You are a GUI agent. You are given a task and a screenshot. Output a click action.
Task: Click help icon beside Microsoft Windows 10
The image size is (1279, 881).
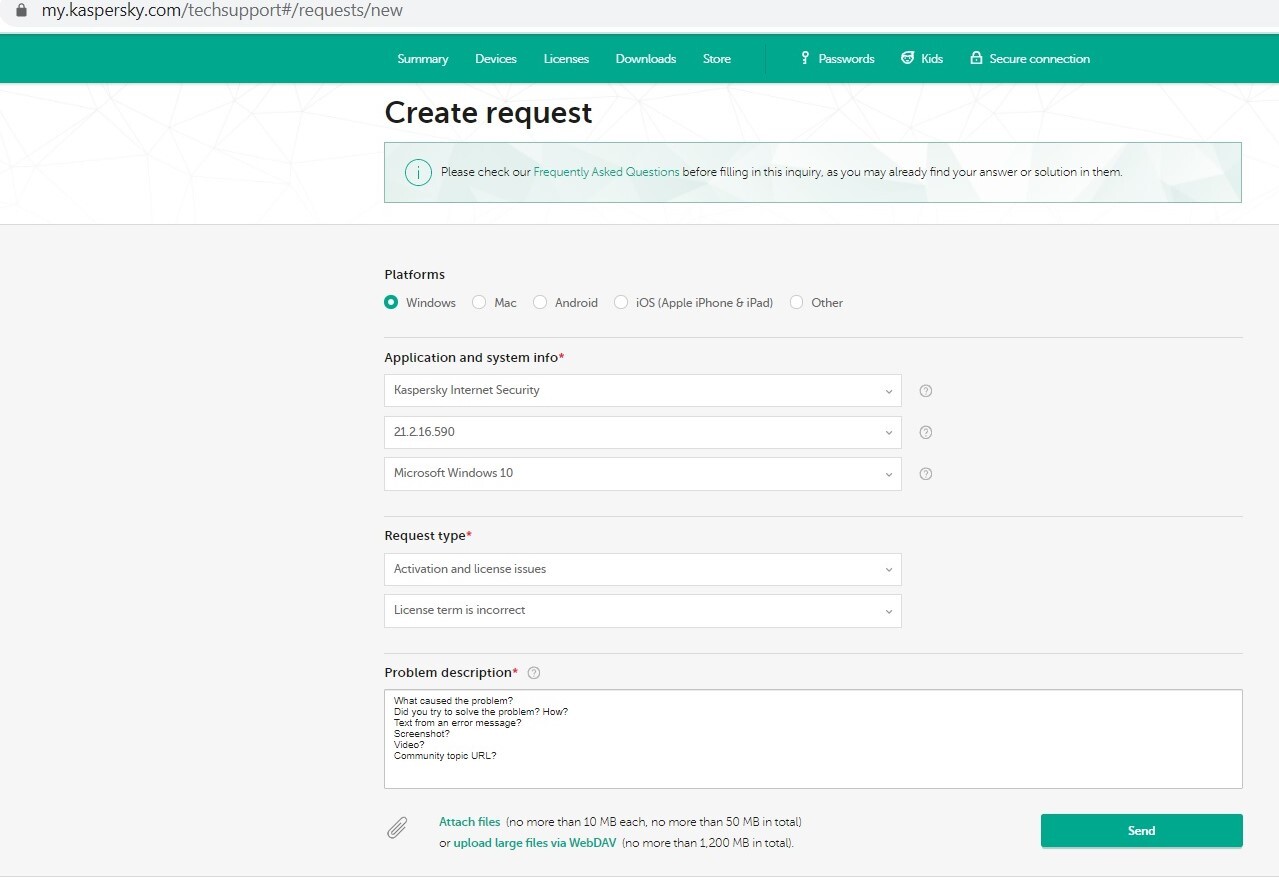click(x=926, y=474)
